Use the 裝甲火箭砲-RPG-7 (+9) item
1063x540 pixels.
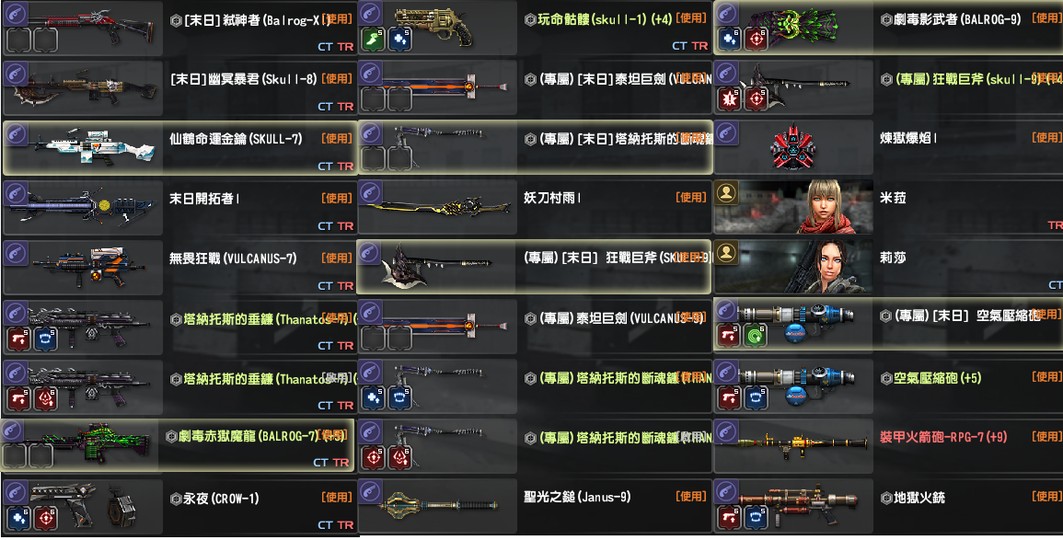point(1047,436)
